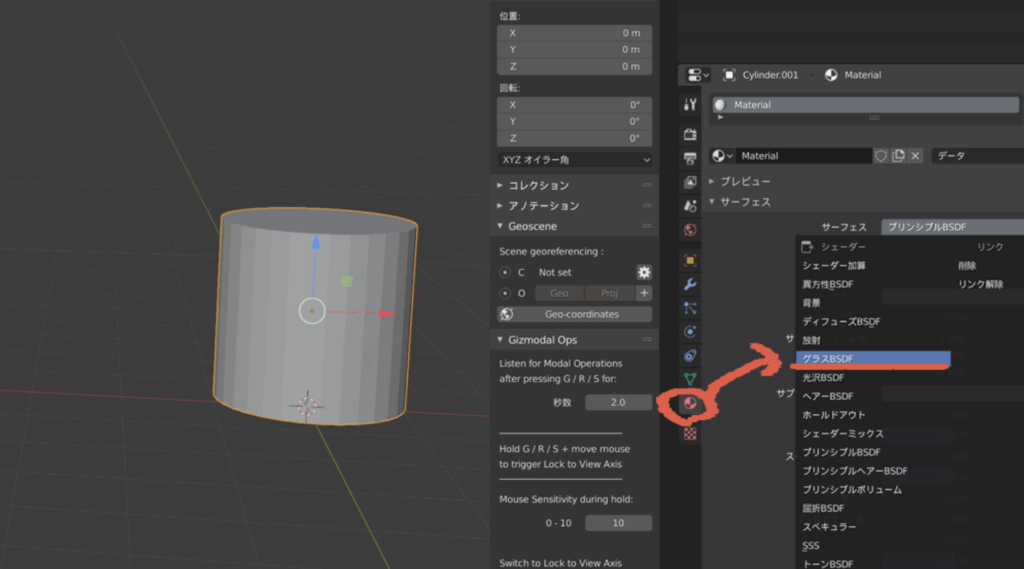1024x569 pixels.
Task: Switch to the Modifier properties wrench icon
Action: pyautogui.click(x=689, y=284)
